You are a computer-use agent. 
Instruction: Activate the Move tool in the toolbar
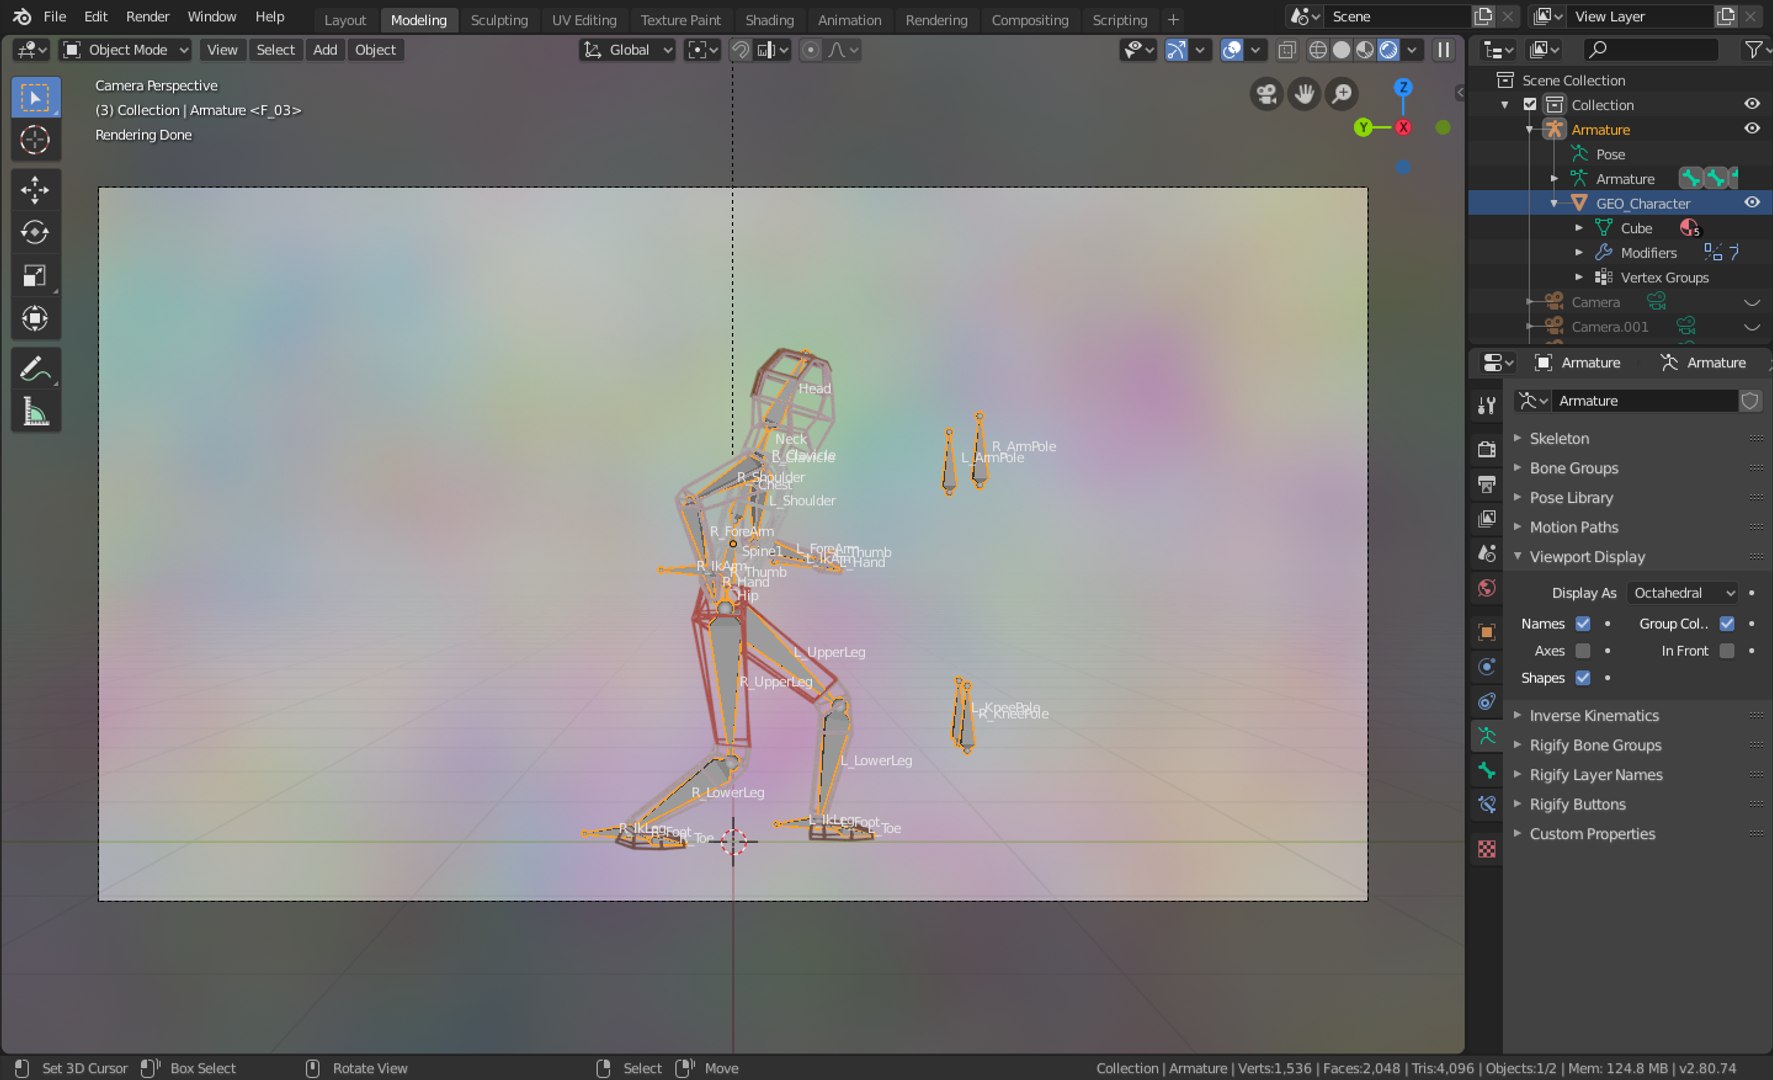pyautogui.click(x=35, y=190)
